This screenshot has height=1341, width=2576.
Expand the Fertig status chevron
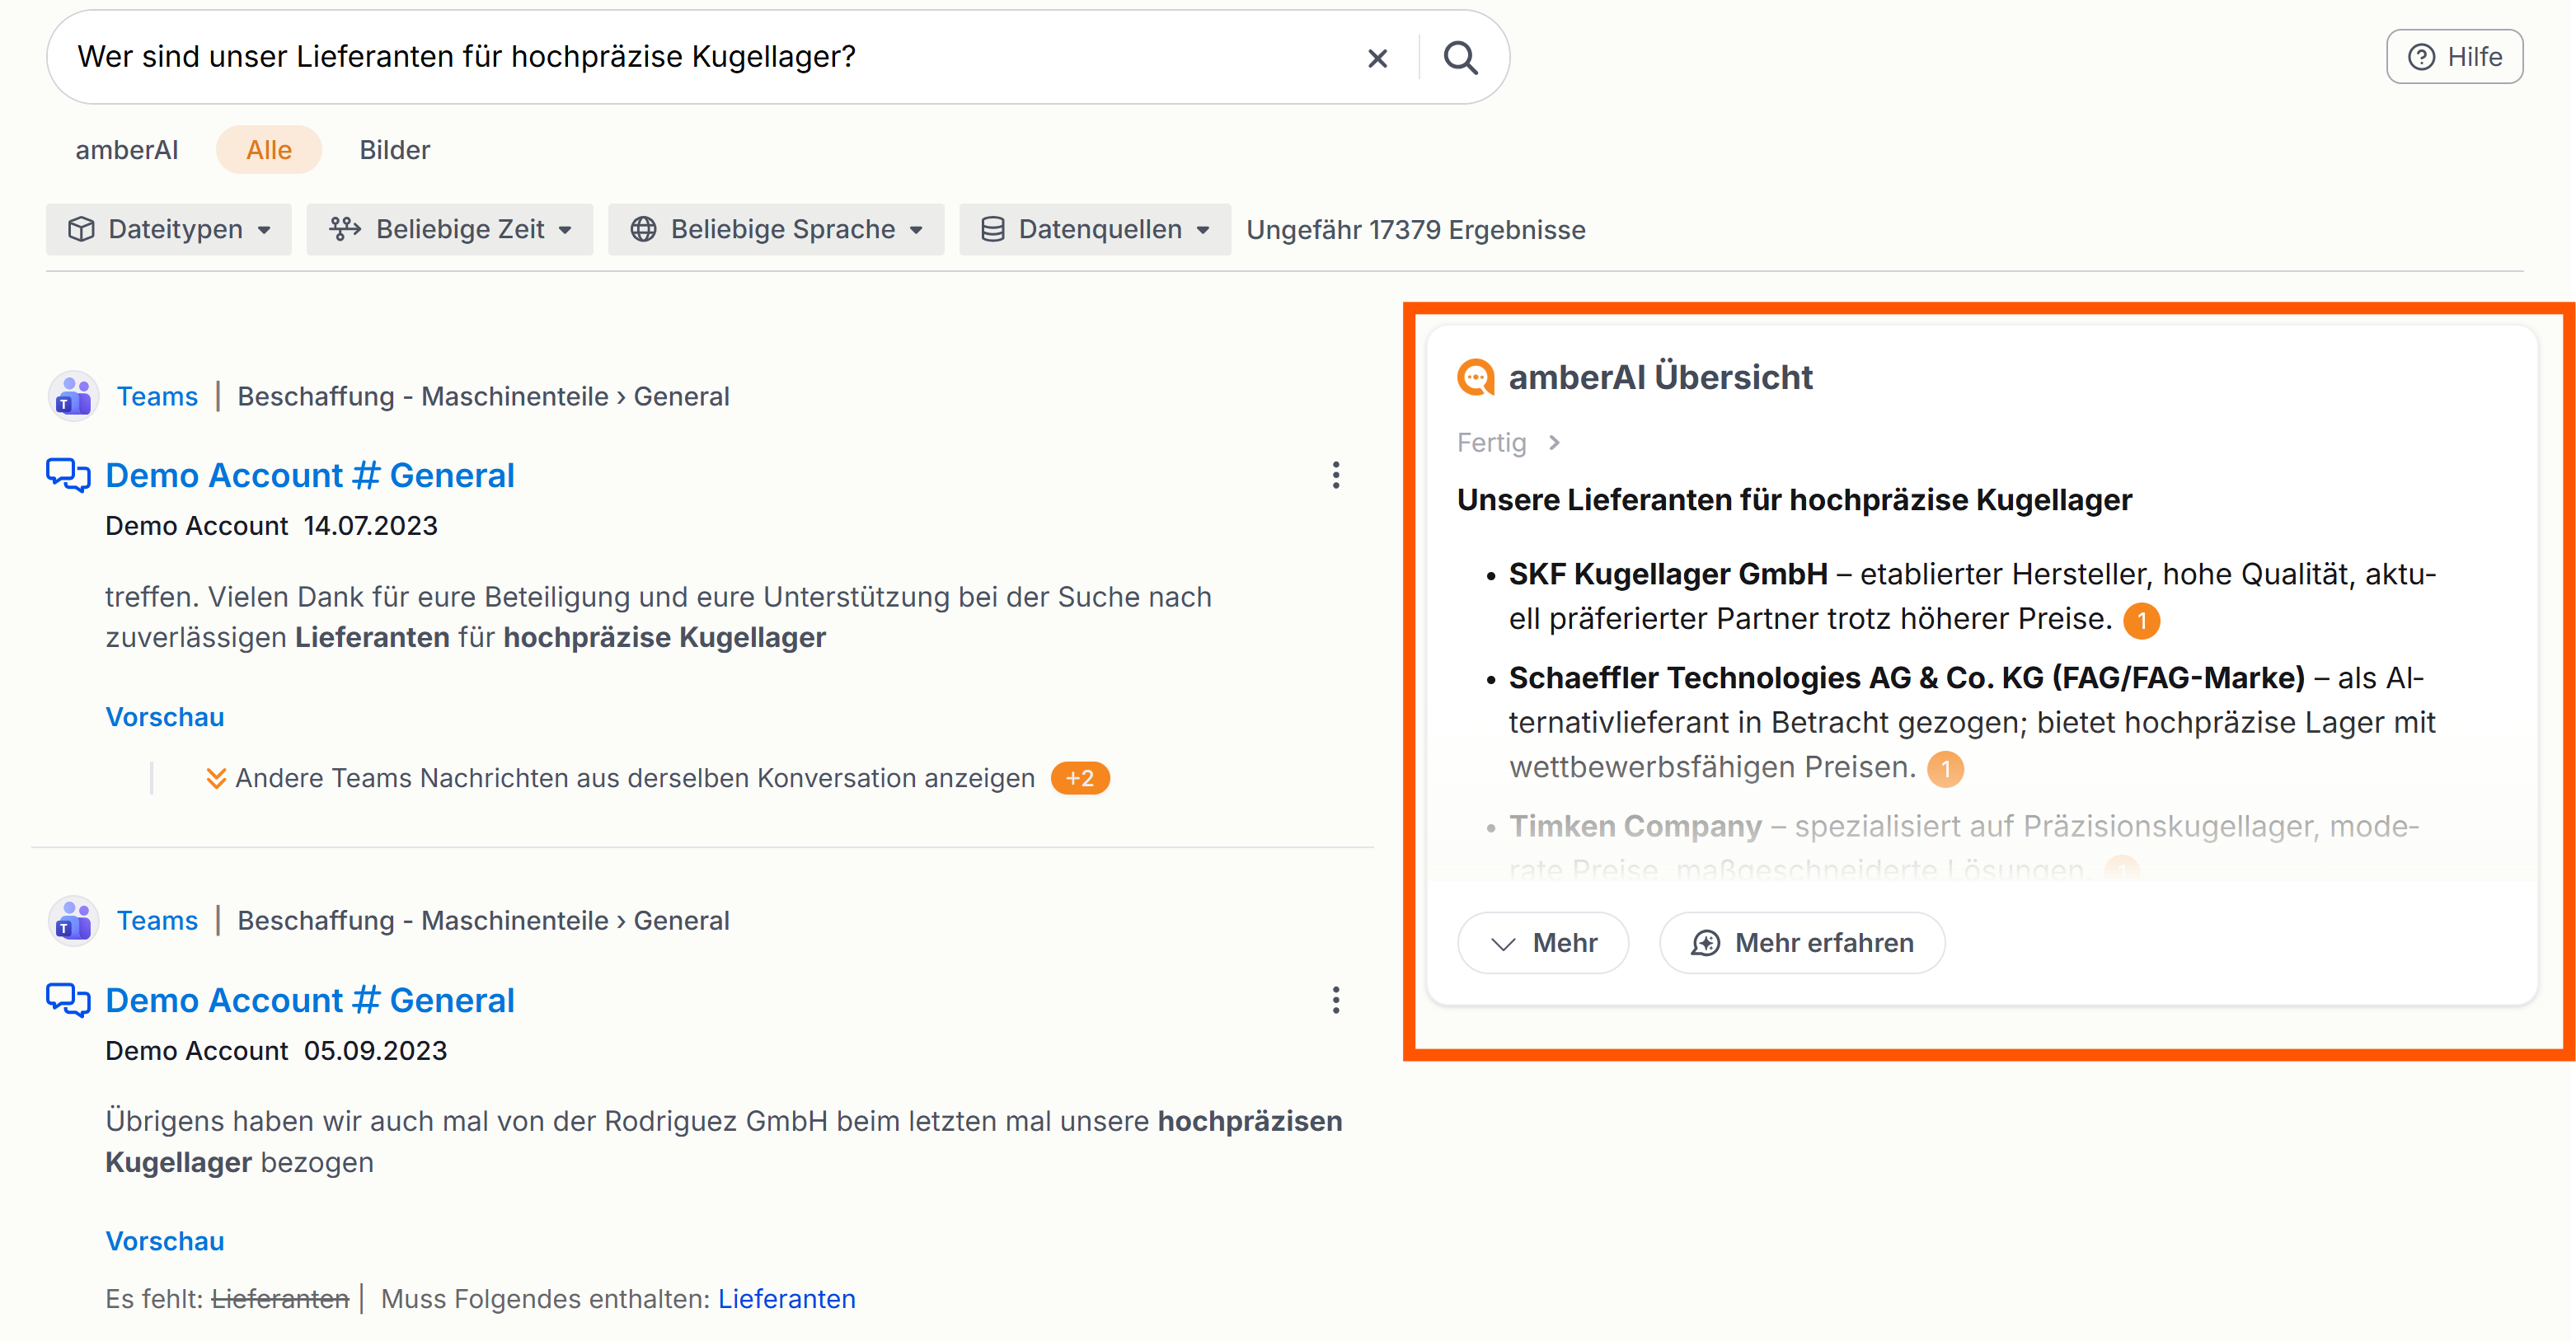[1554, 442]
